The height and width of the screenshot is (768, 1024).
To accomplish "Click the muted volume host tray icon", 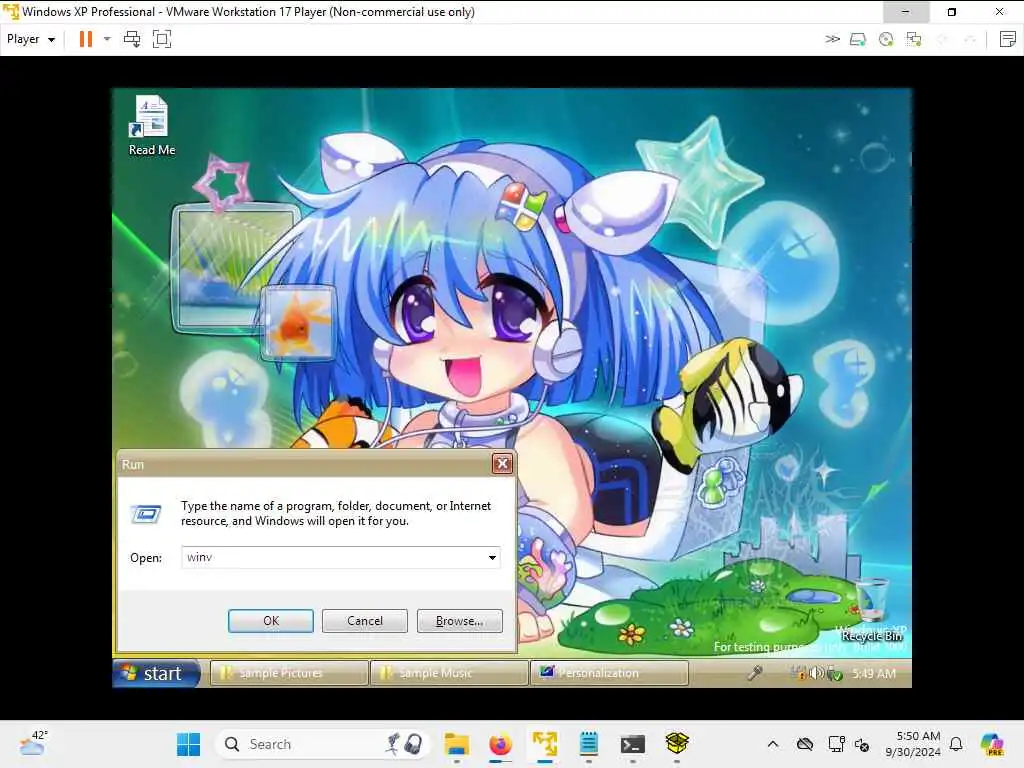I will [862, 744].
